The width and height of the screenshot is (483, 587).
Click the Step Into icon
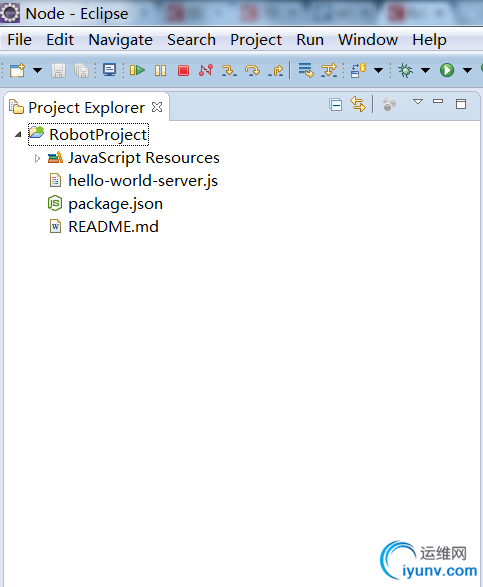[229, 70]
